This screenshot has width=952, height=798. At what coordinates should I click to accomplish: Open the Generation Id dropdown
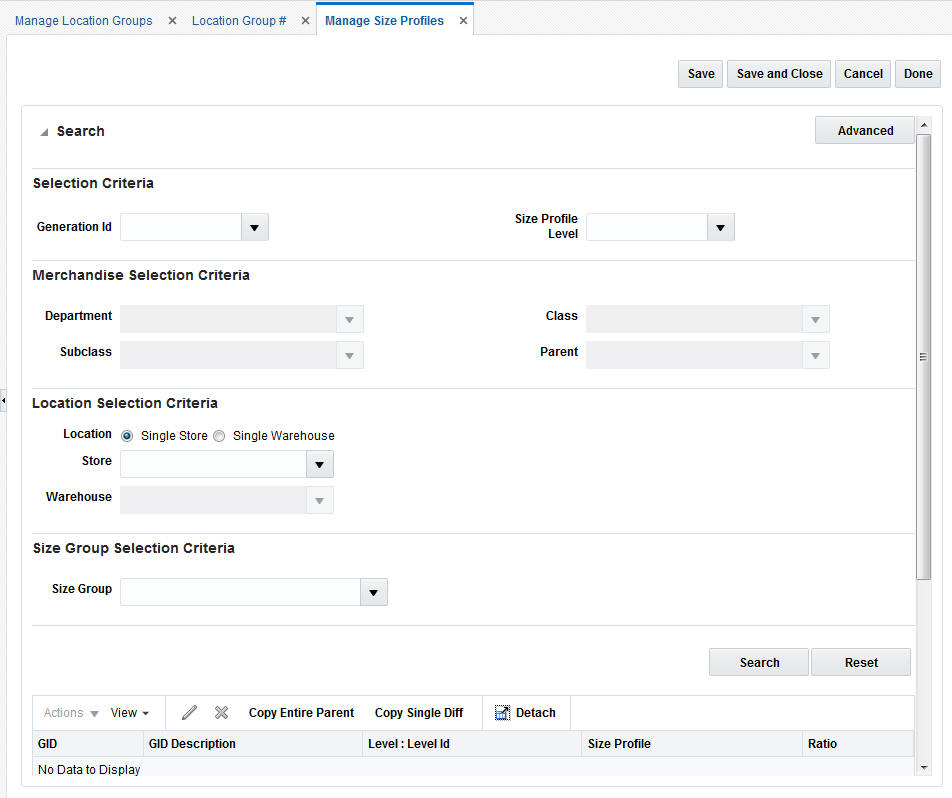point(254,227)
